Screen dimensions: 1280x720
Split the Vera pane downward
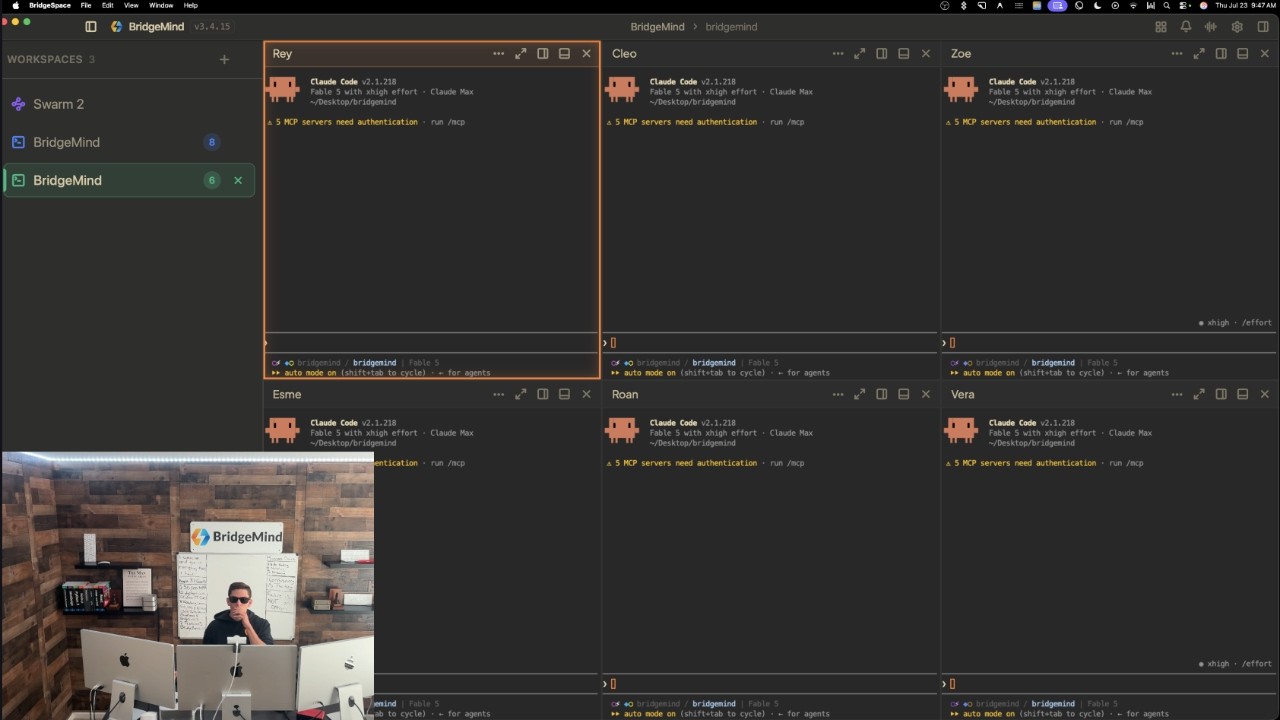[x=1242, y=394]
